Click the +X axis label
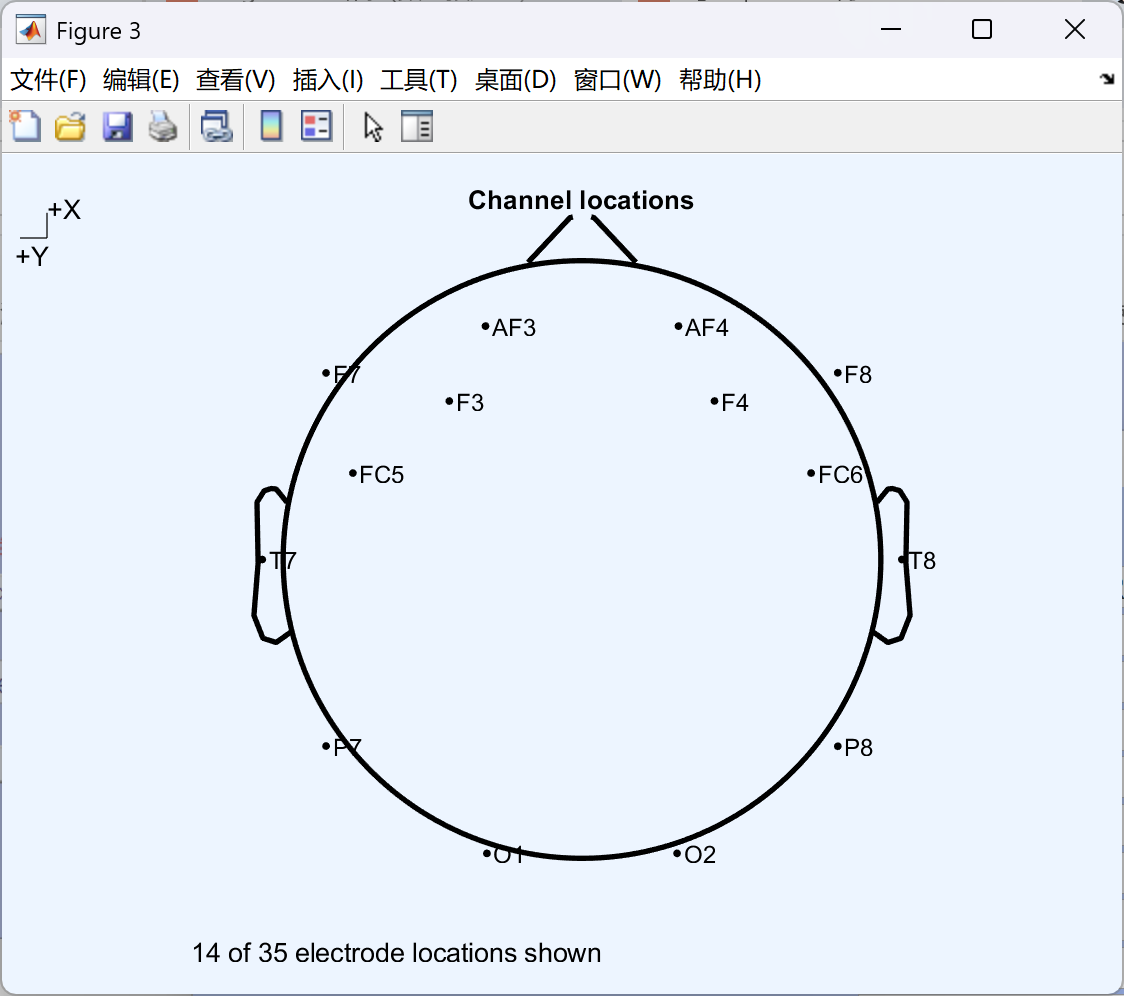The width and height of the screenshot is (1124, 996). pos(64,210)
